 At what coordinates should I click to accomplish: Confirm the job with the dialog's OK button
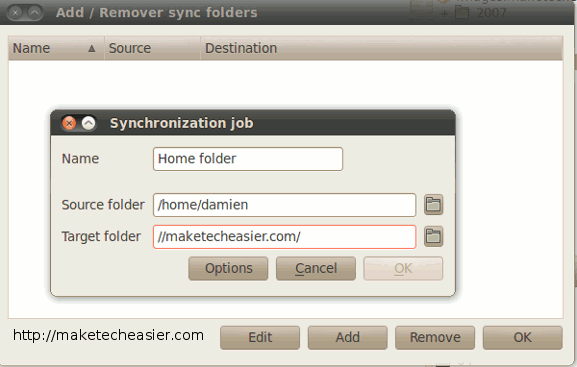(403, 268)
